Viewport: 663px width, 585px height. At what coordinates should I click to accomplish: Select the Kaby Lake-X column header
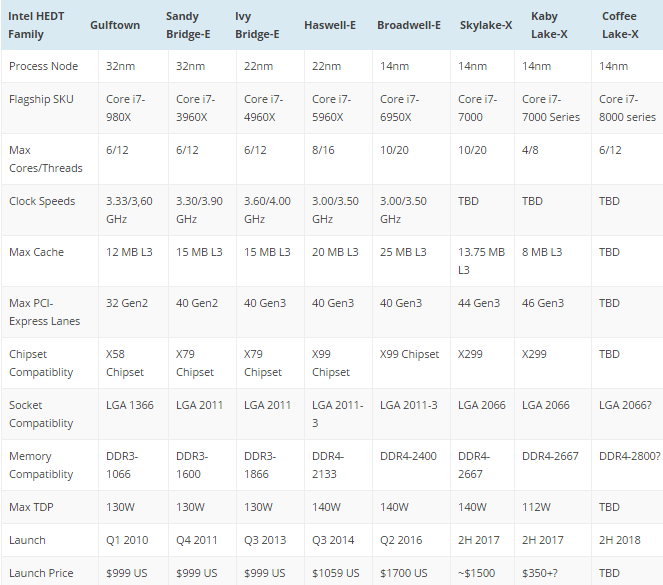(549, 25)
